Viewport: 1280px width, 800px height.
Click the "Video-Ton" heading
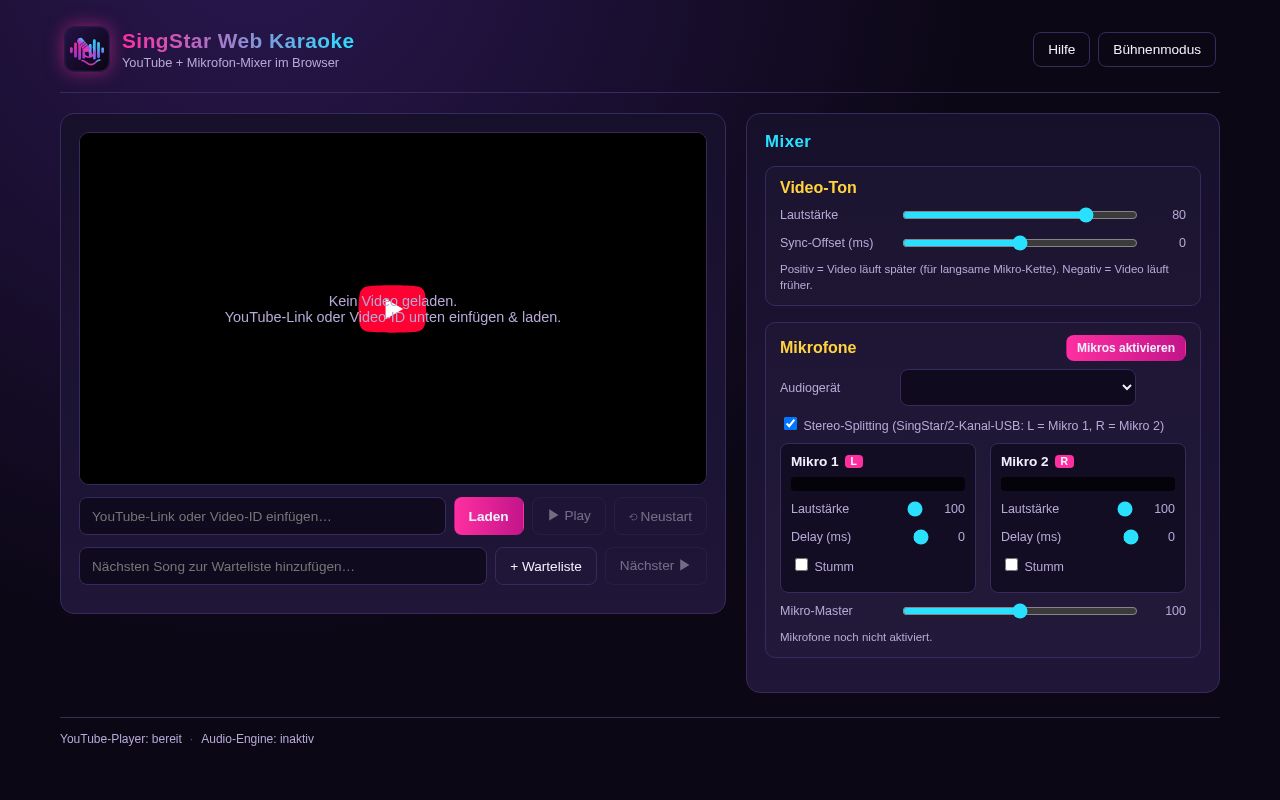[x=818, y=188]
